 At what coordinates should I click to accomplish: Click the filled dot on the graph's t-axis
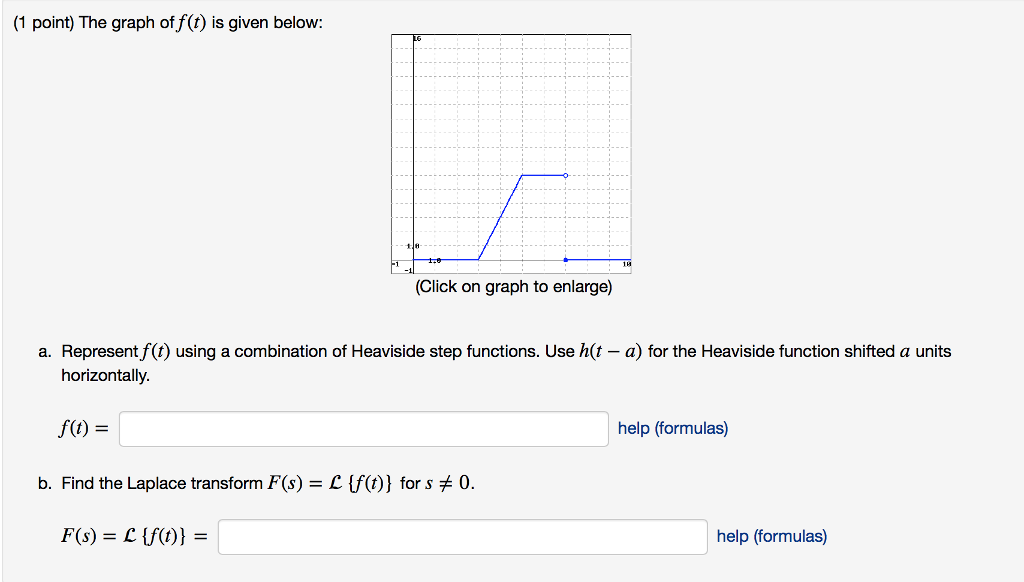tap(566, 260)
